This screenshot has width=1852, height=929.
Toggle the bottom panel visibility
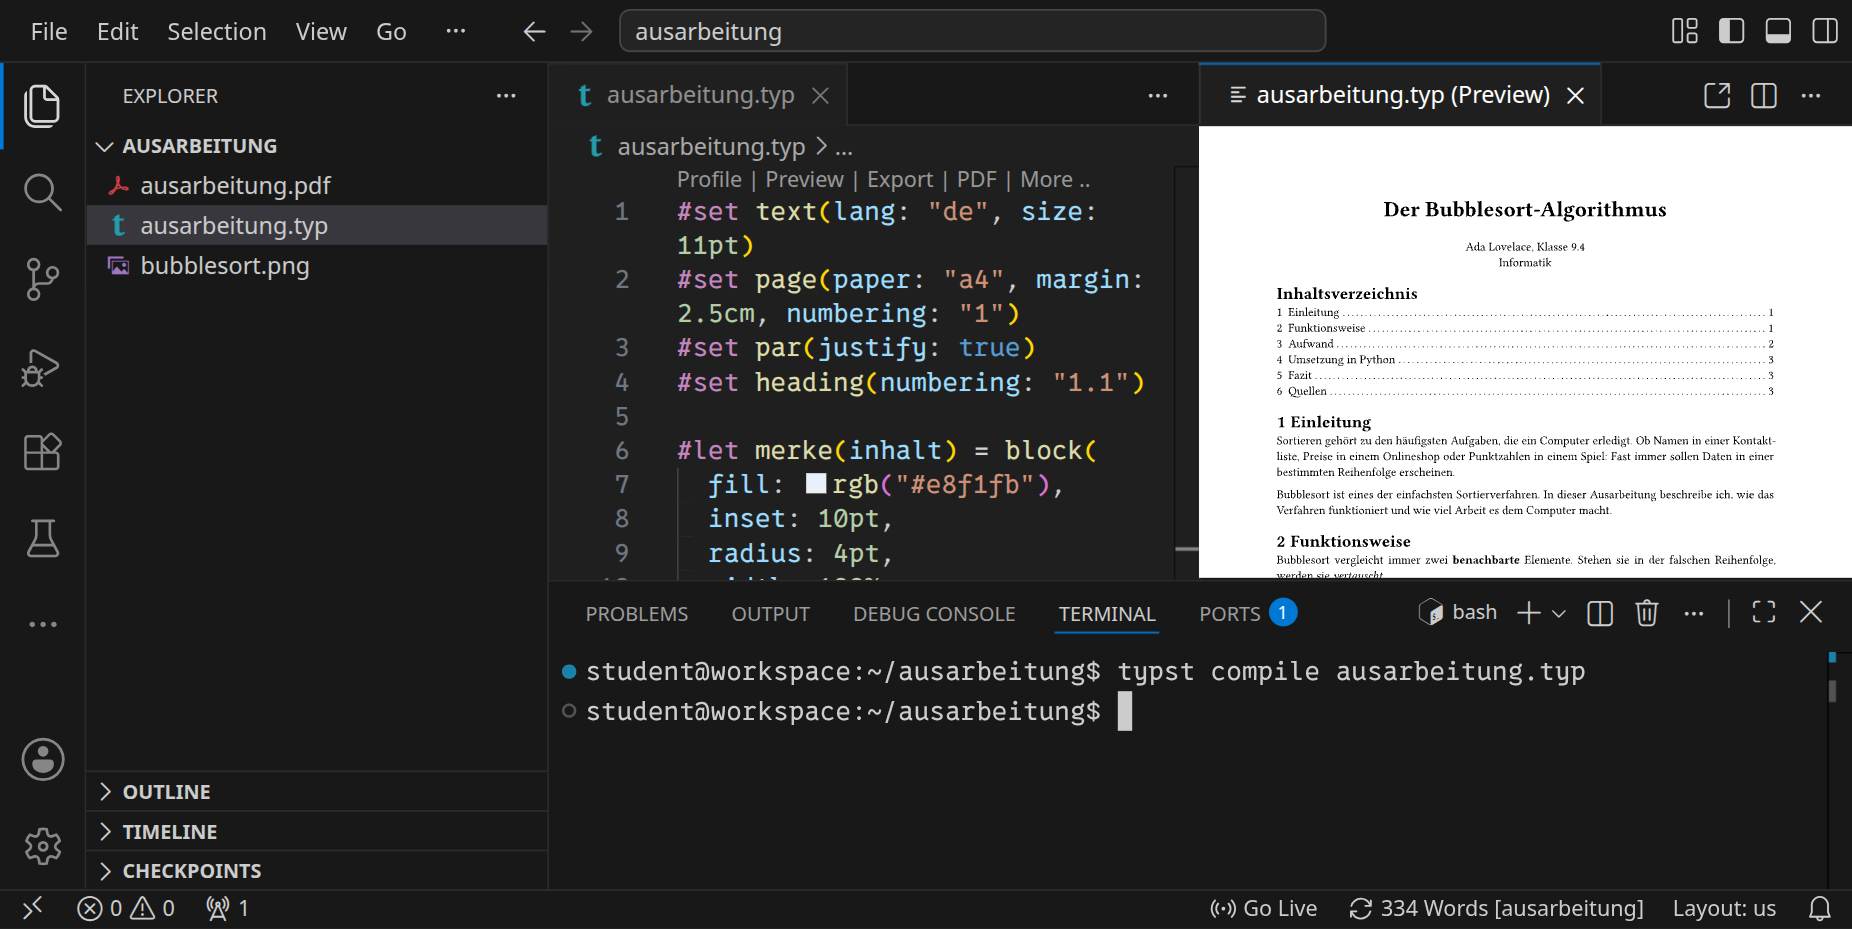(1778, 31)
